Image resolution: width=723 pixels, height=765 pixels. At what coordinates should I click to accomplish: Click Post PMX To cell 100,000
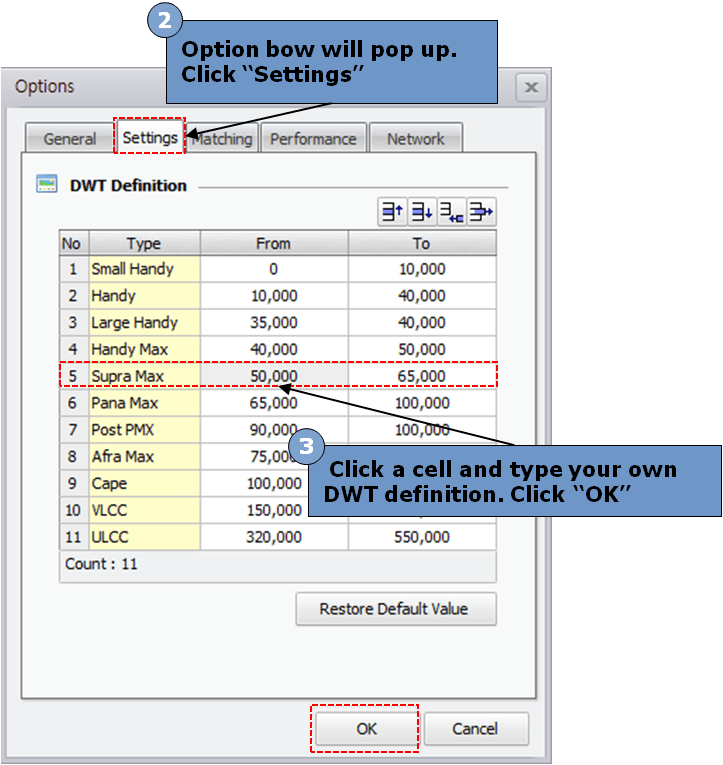click(x=422, y=430)
